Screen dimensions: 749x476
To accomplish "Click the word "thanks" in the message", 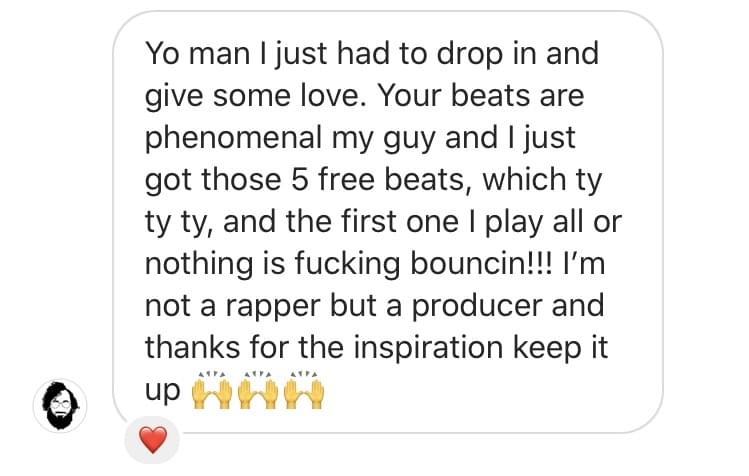I will [x=193, y=347].
